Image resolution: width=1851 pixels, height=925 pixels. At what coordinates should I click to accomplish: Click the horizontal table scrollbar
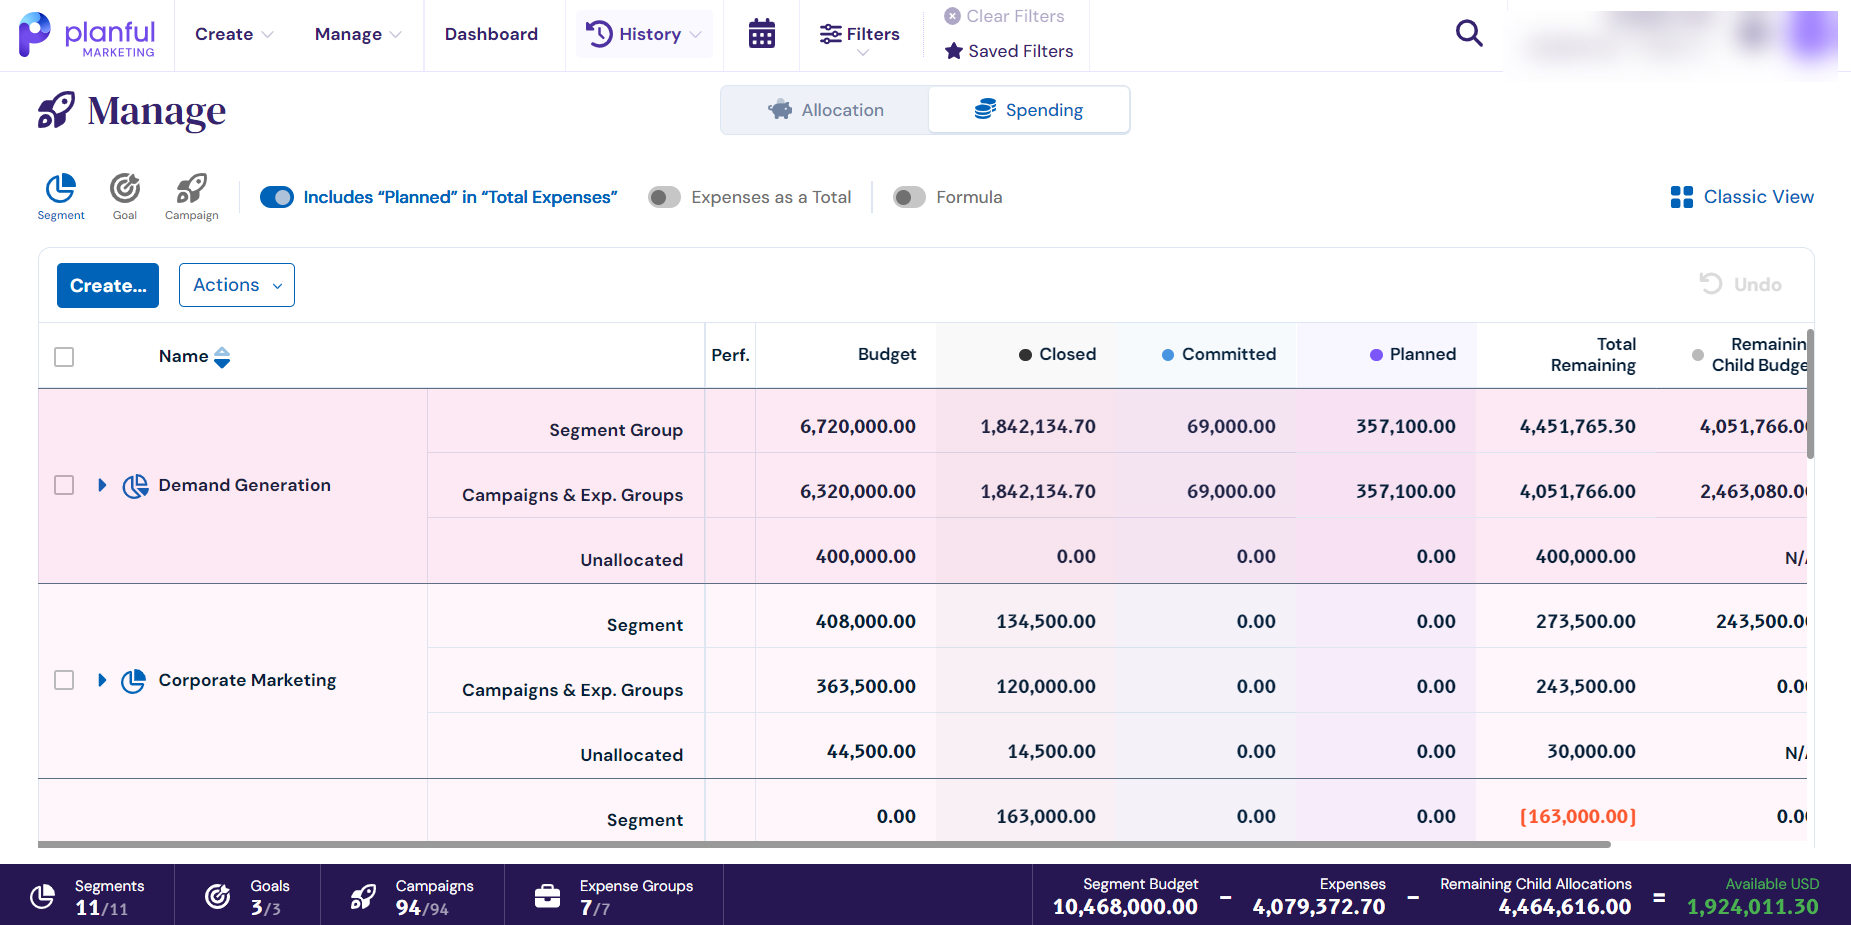[x=824, y=844]
